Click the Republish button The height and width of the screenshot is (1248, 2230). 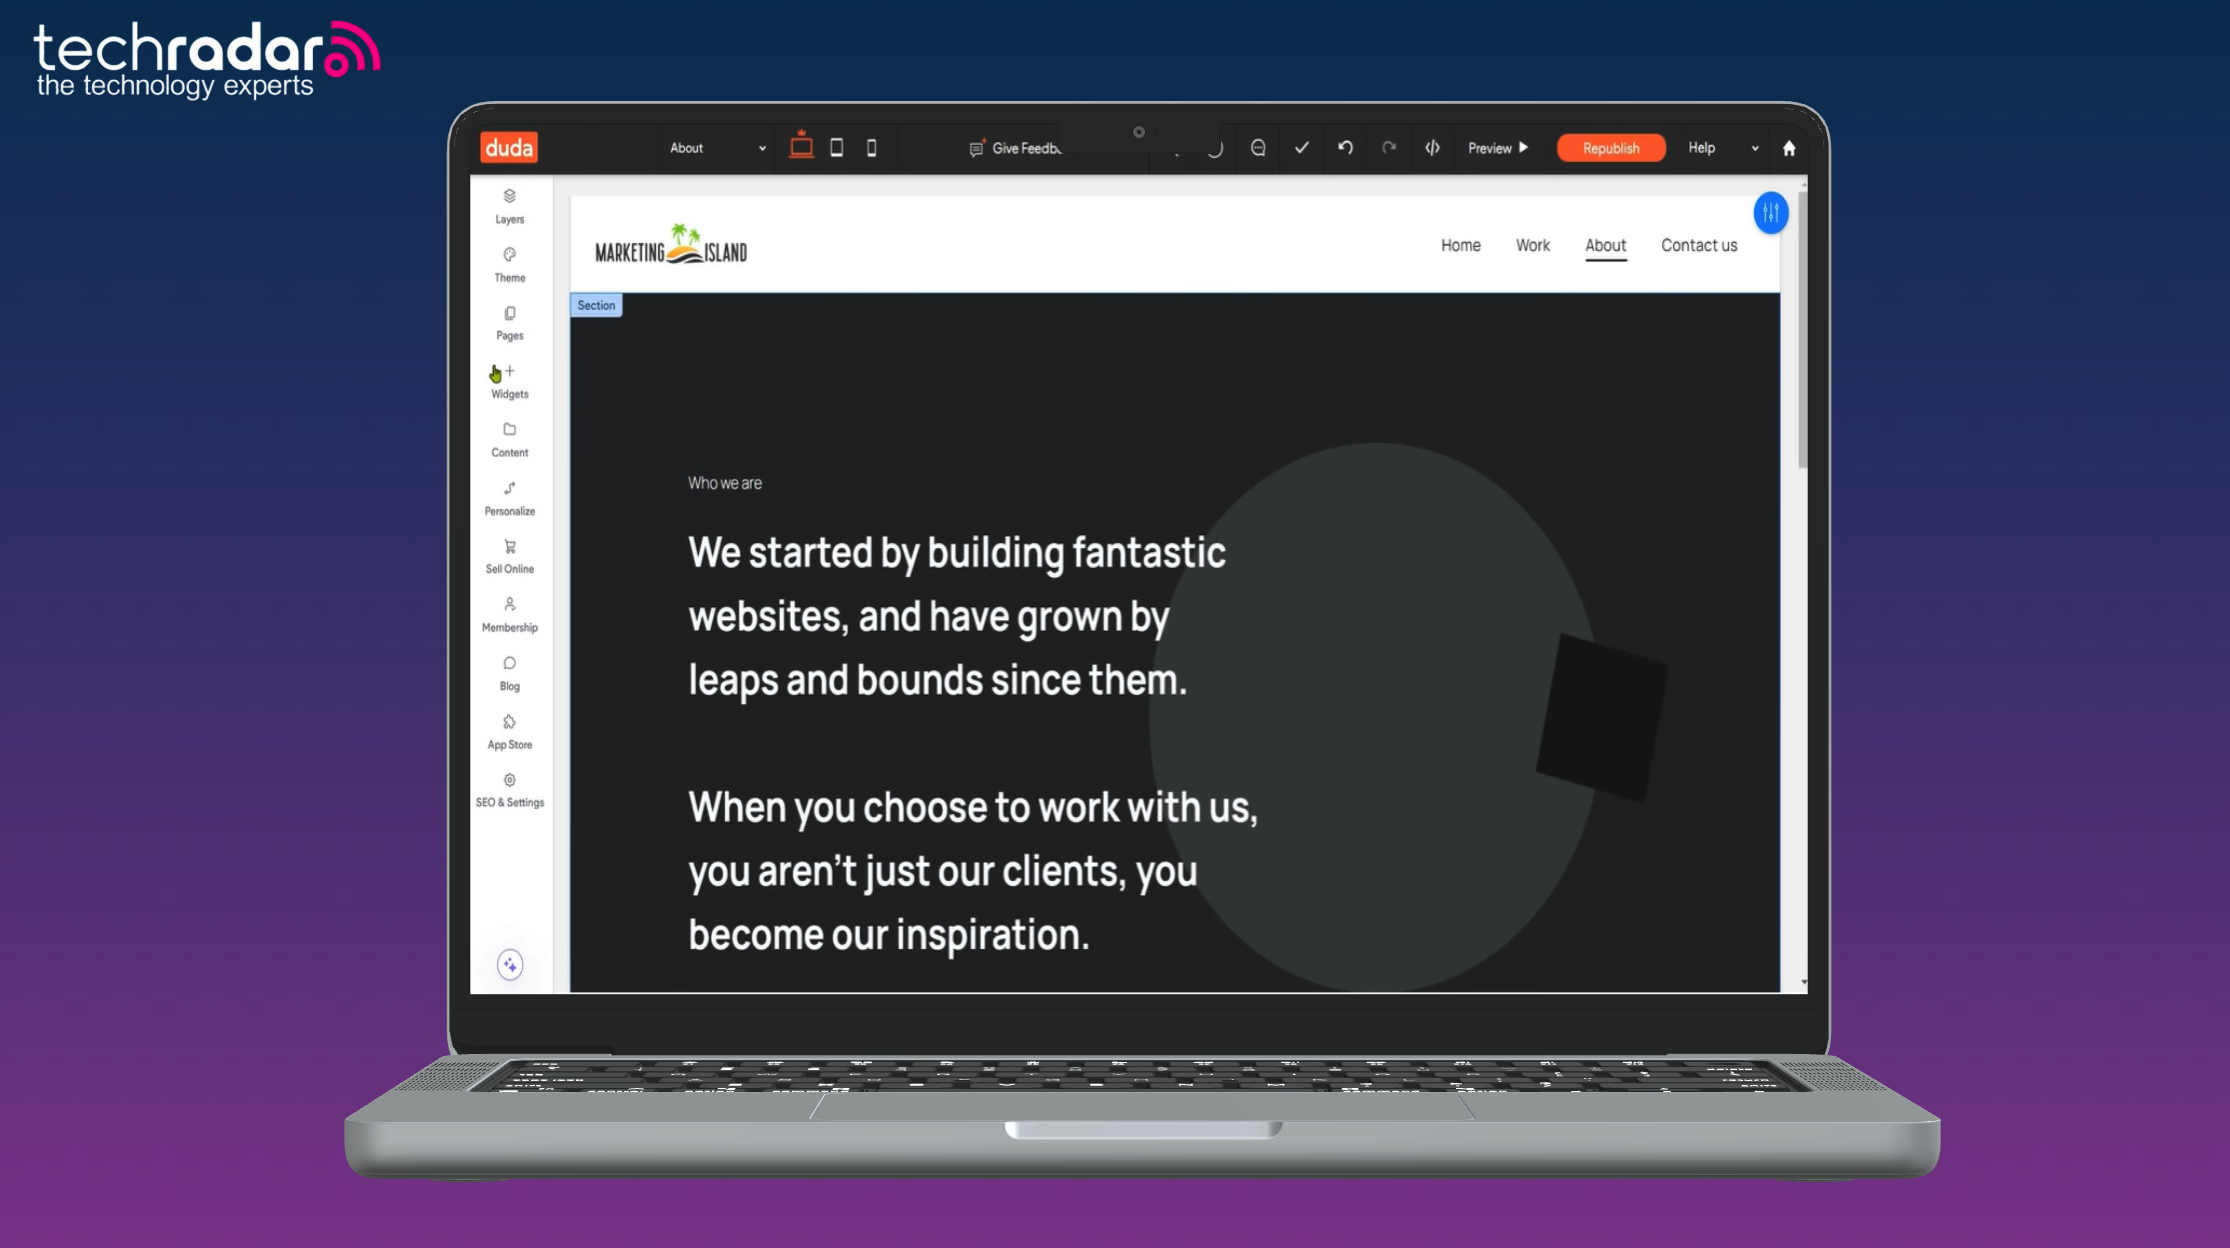pyautogui.click(x=1610, y=148)
